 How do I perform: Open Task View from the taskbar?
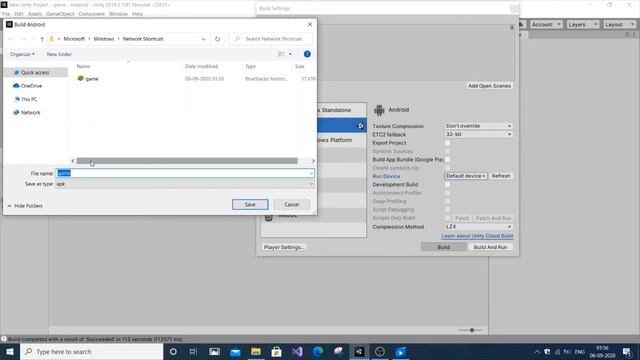click(193, 351)
